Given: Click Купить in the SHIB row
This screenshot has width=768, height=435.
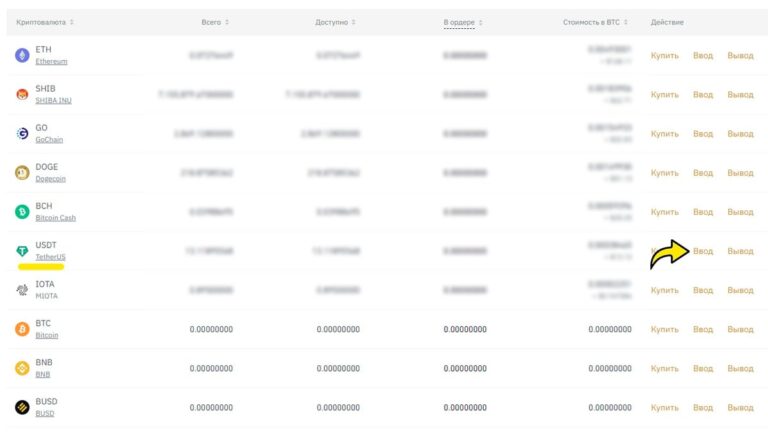Looking at the screenshot, I should 665,95.
